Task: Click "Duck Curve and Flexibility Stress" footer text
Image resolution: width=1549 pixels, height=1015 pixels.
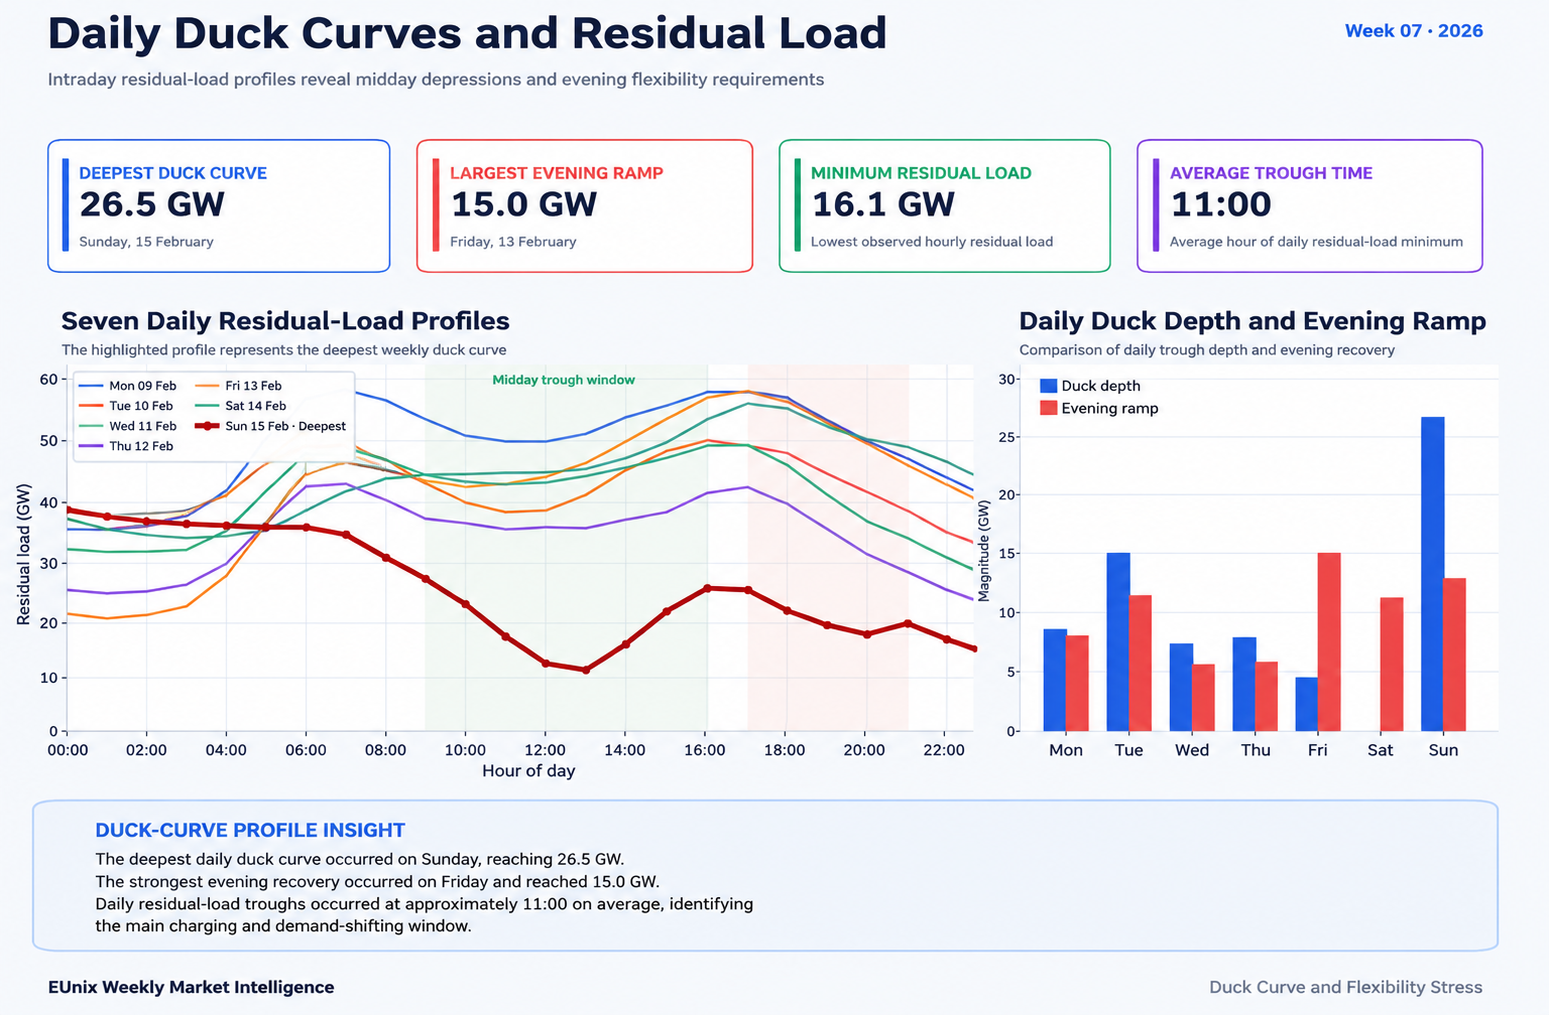Action: point(1346,987)
